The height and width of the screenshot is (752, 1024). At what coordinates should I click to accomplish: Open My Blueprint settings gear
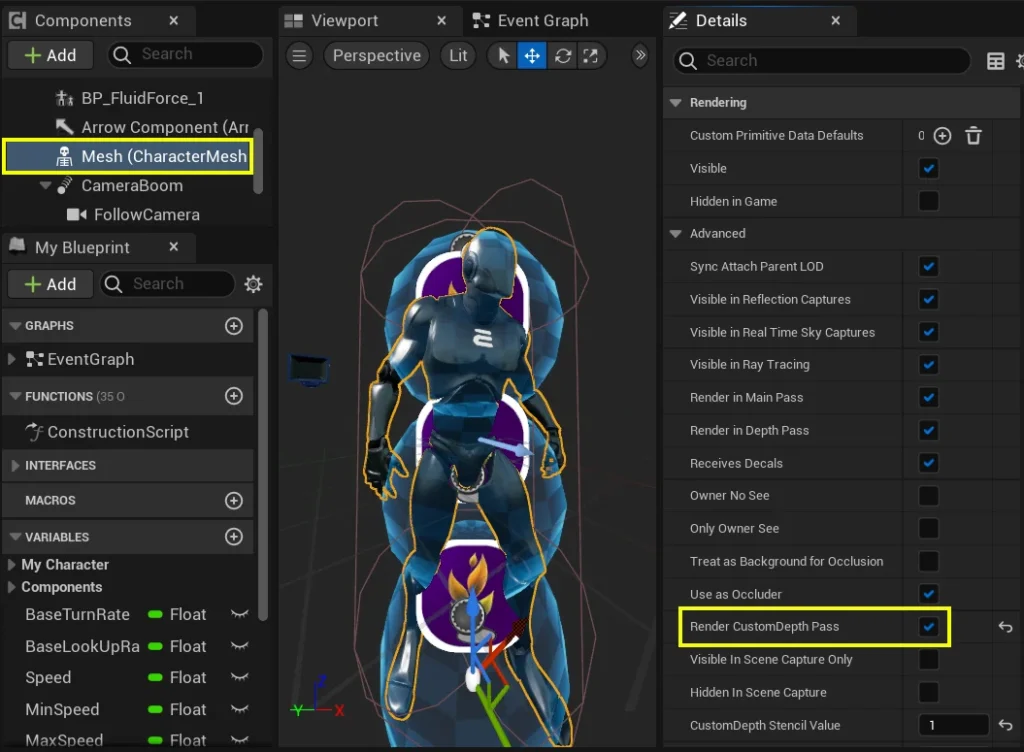253,284
